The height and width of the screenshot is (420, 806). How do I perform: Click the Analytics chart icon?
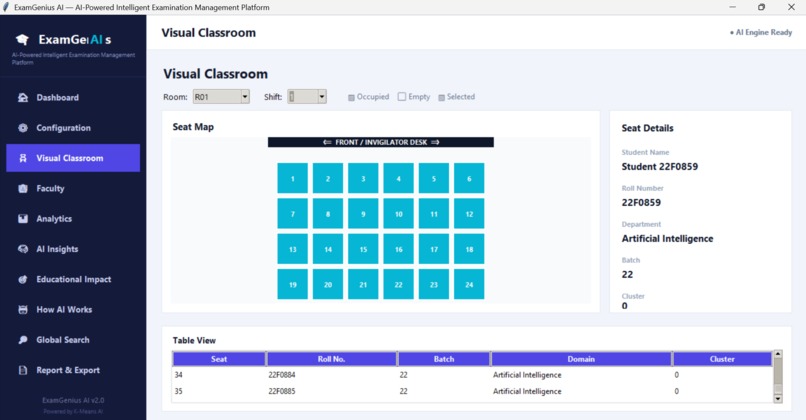pos(23,219)
